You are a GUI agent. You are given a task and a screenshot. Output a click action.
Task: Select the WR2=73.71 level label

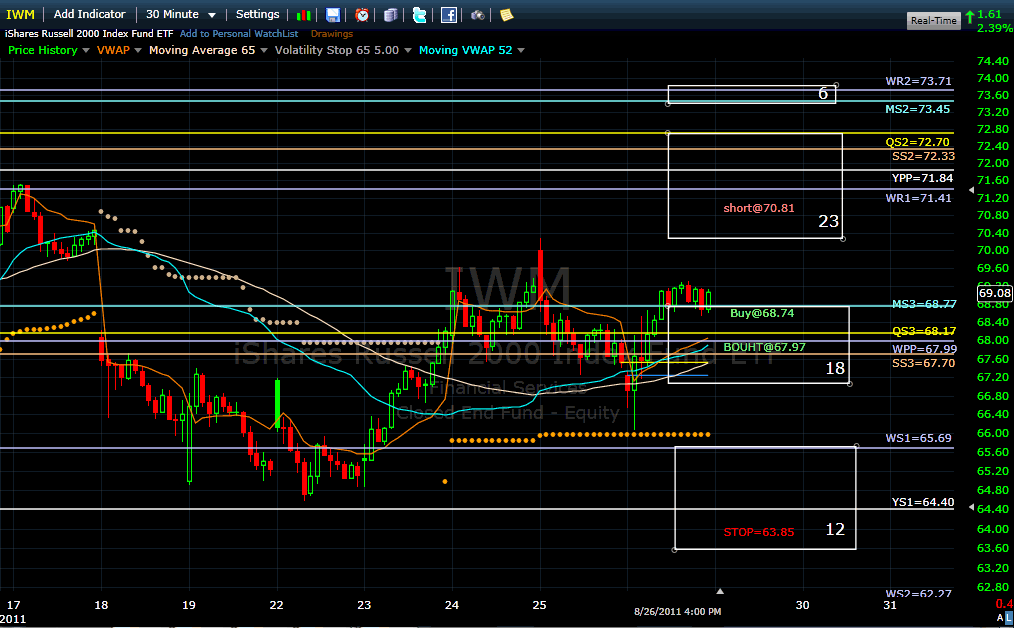click(x=918, y=81)
